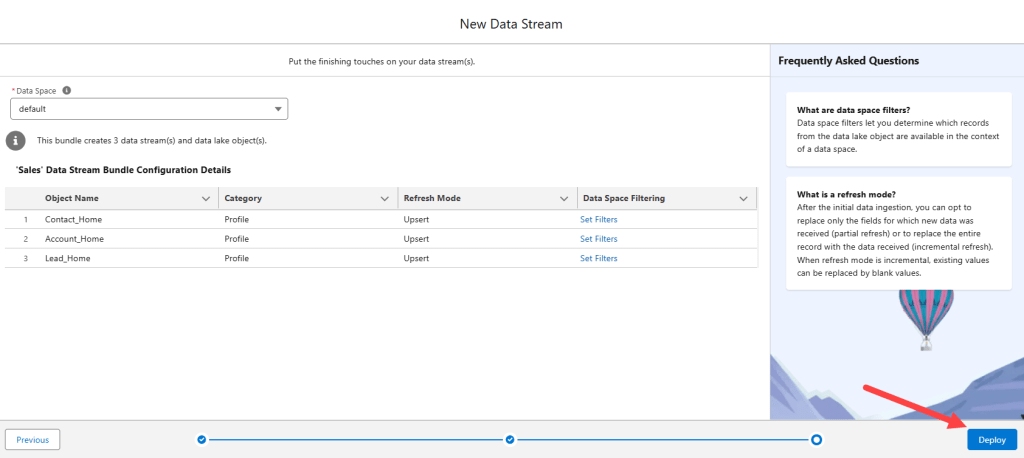Image resolution: width=1024 pixels, height=458 pixels.
Task: Open Set Filters for Lead_Home
Action: pos(599,258)
